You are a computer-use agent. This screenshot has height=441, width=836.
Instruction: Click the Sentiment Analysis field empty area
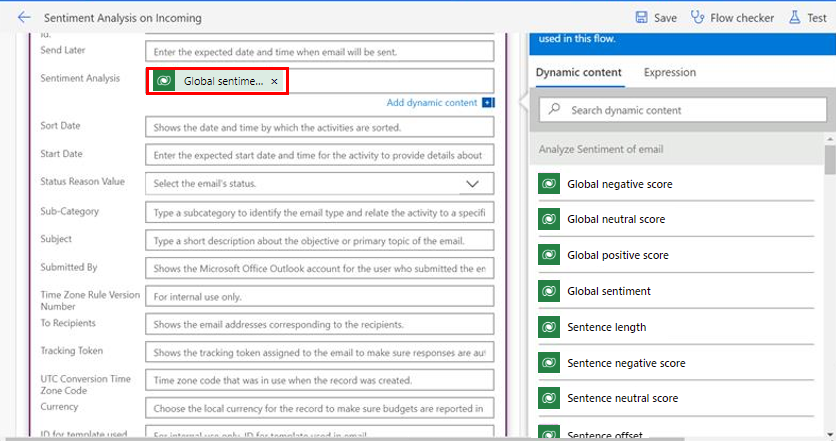pyautogui.click(x=391, y=81)
